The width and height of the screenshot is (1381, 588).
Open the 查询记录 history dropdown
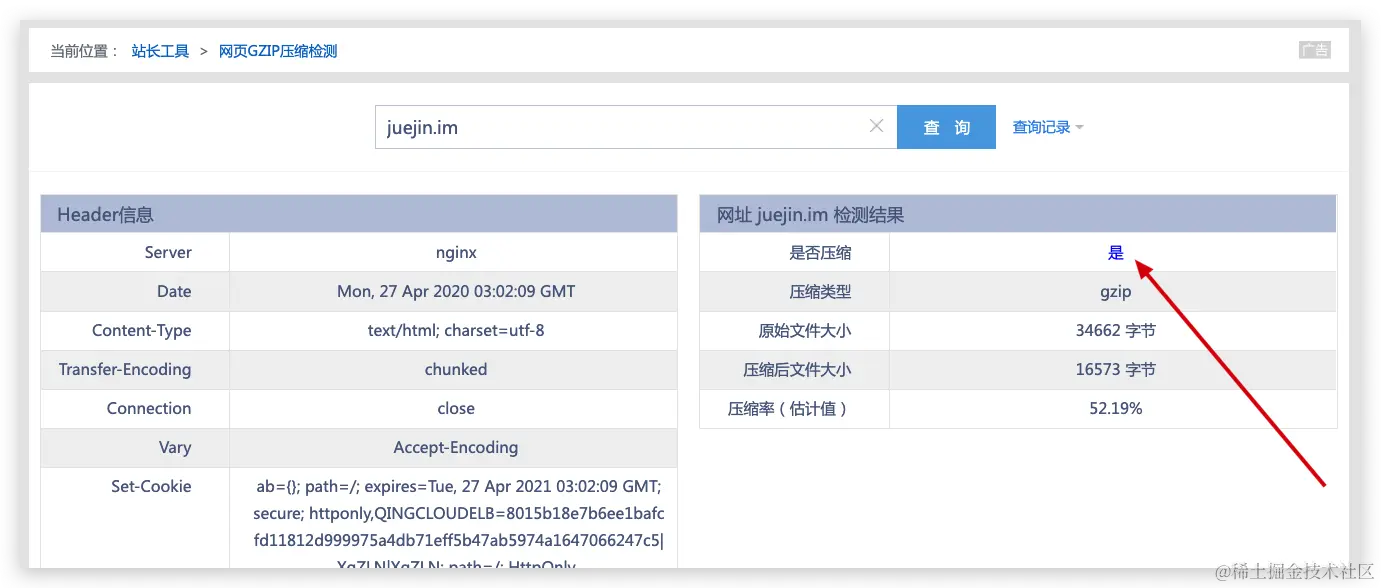[x=1048, y=127]
